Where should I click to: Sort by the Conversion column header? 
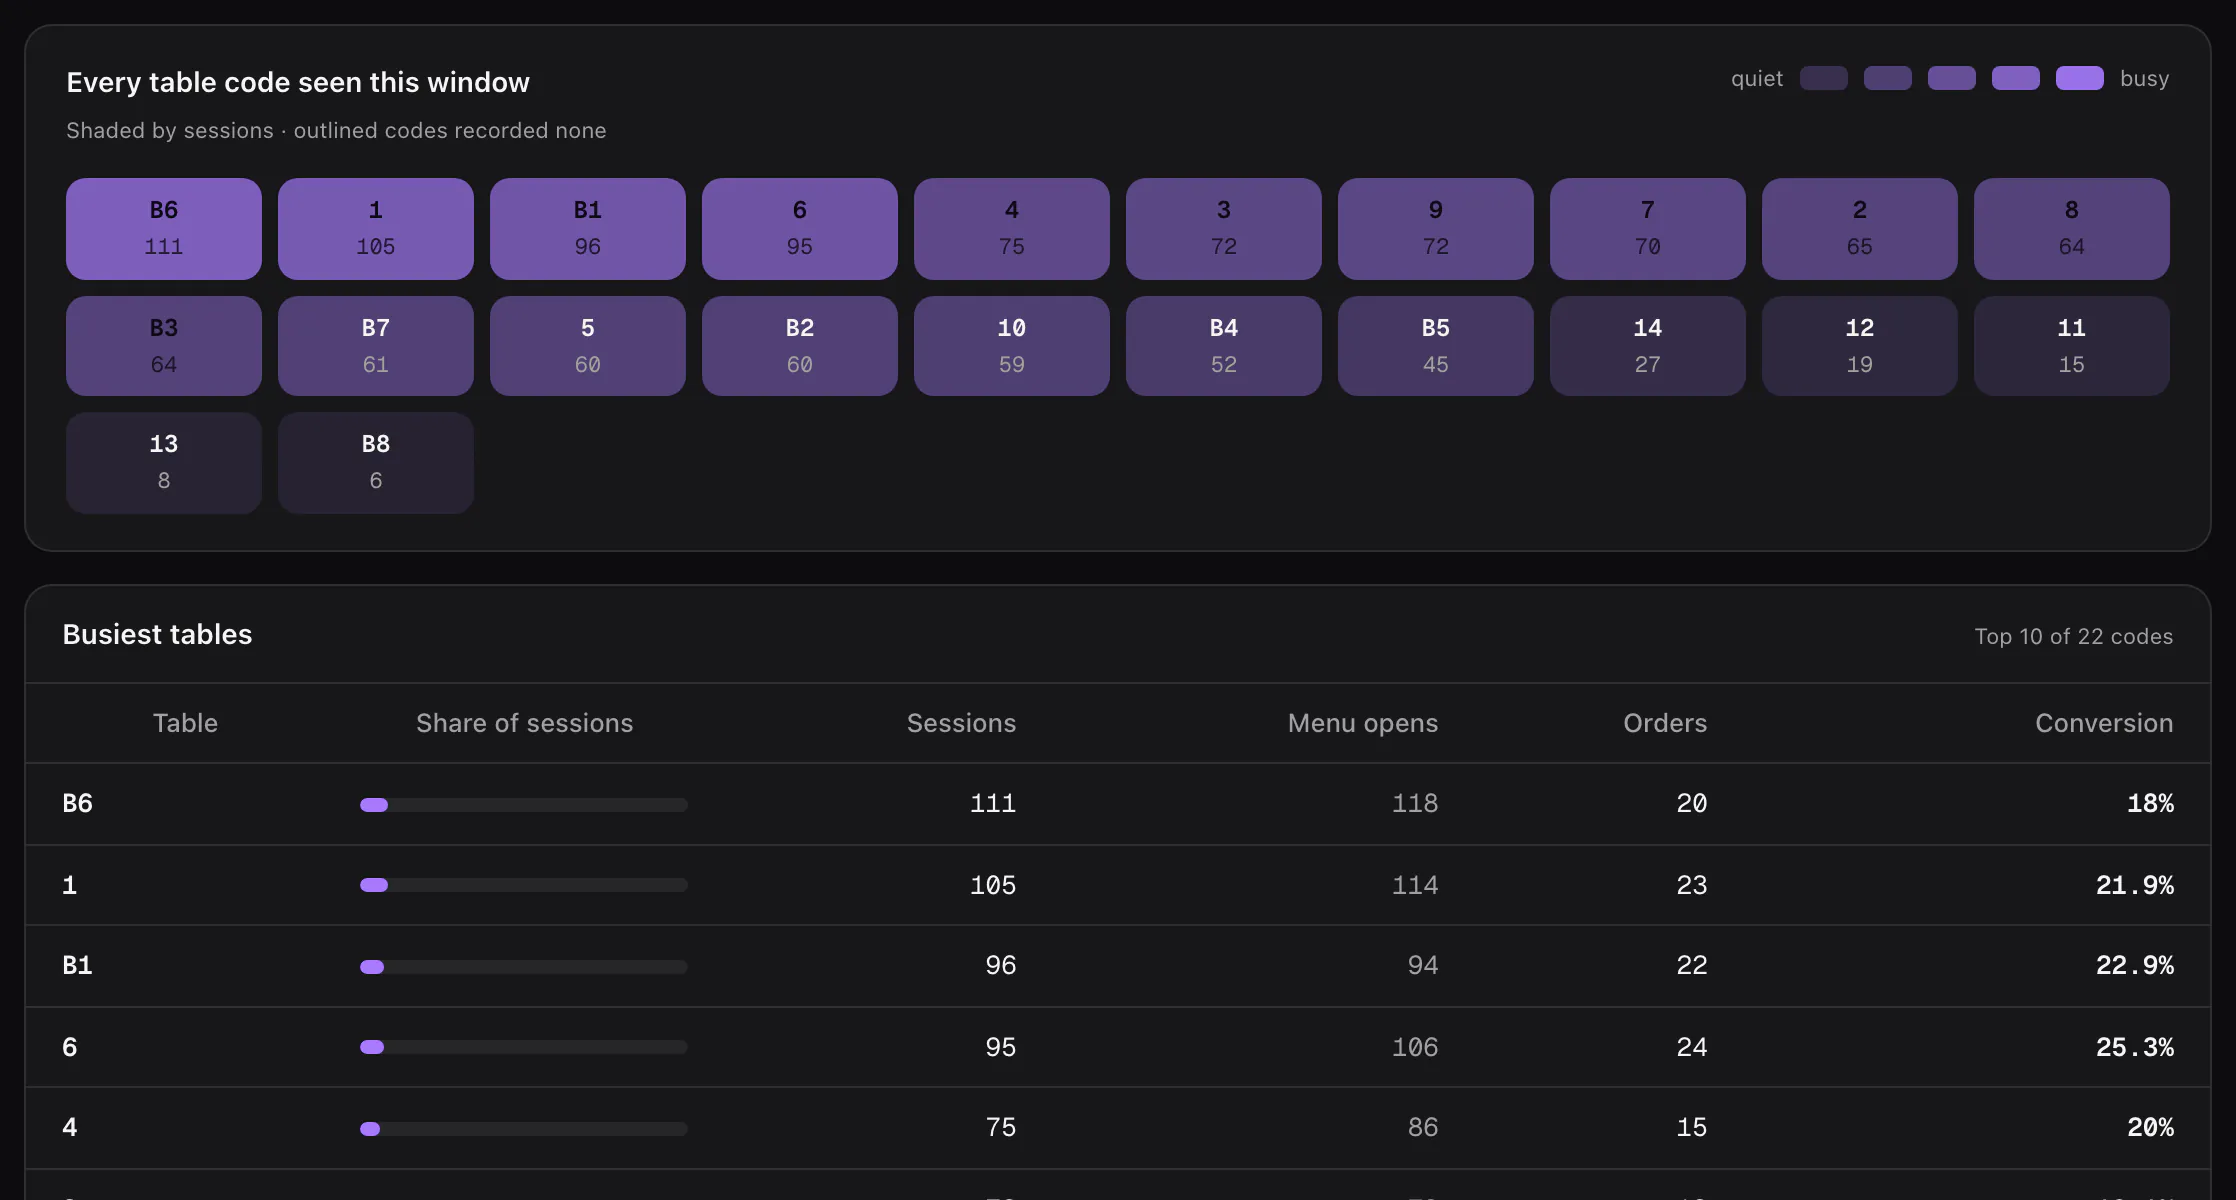point(2104,723)
